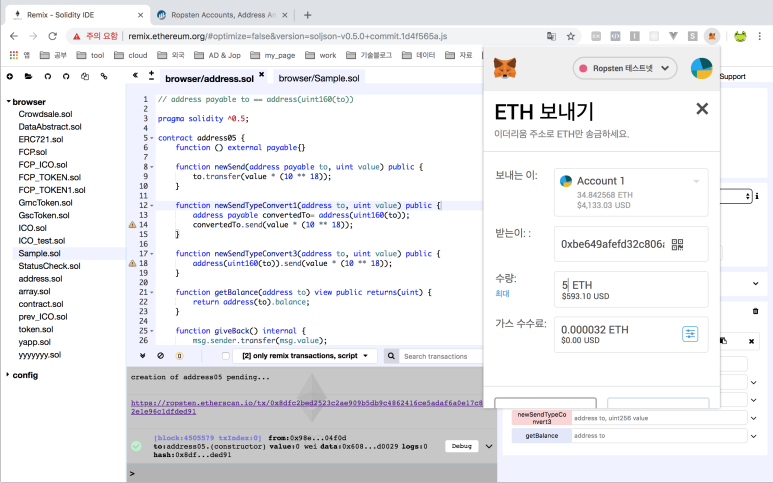The image size is (773, 483).
Task: Toggle terminal with double-down arrows
Action: [x=142, y=355]
